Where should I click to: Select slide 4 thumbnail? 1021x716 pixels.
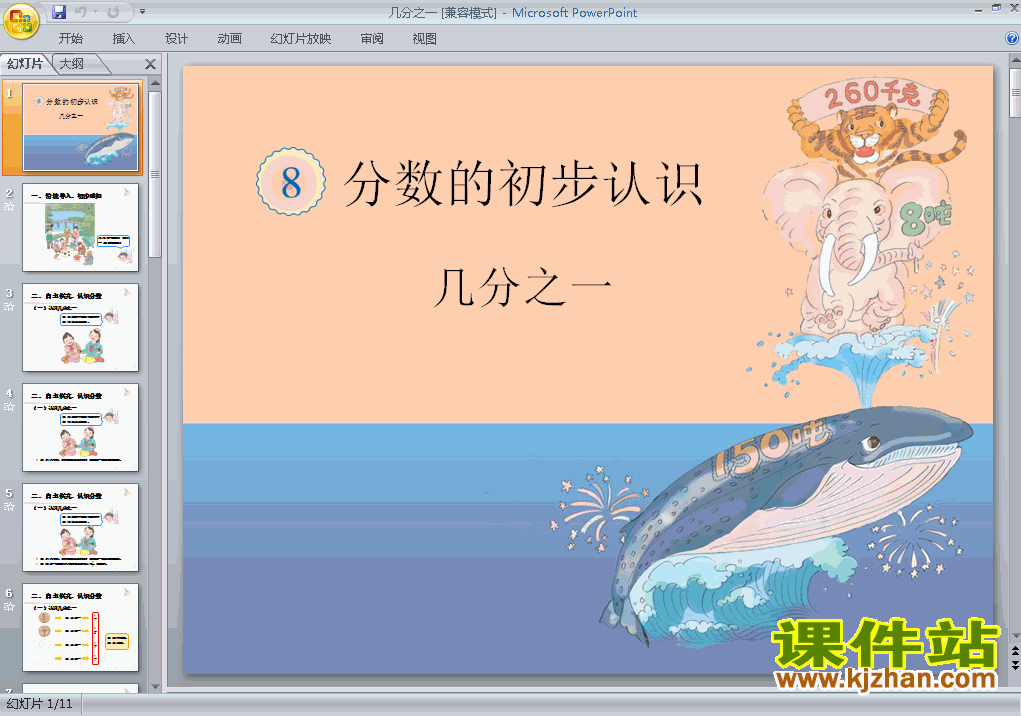point(80,427)
